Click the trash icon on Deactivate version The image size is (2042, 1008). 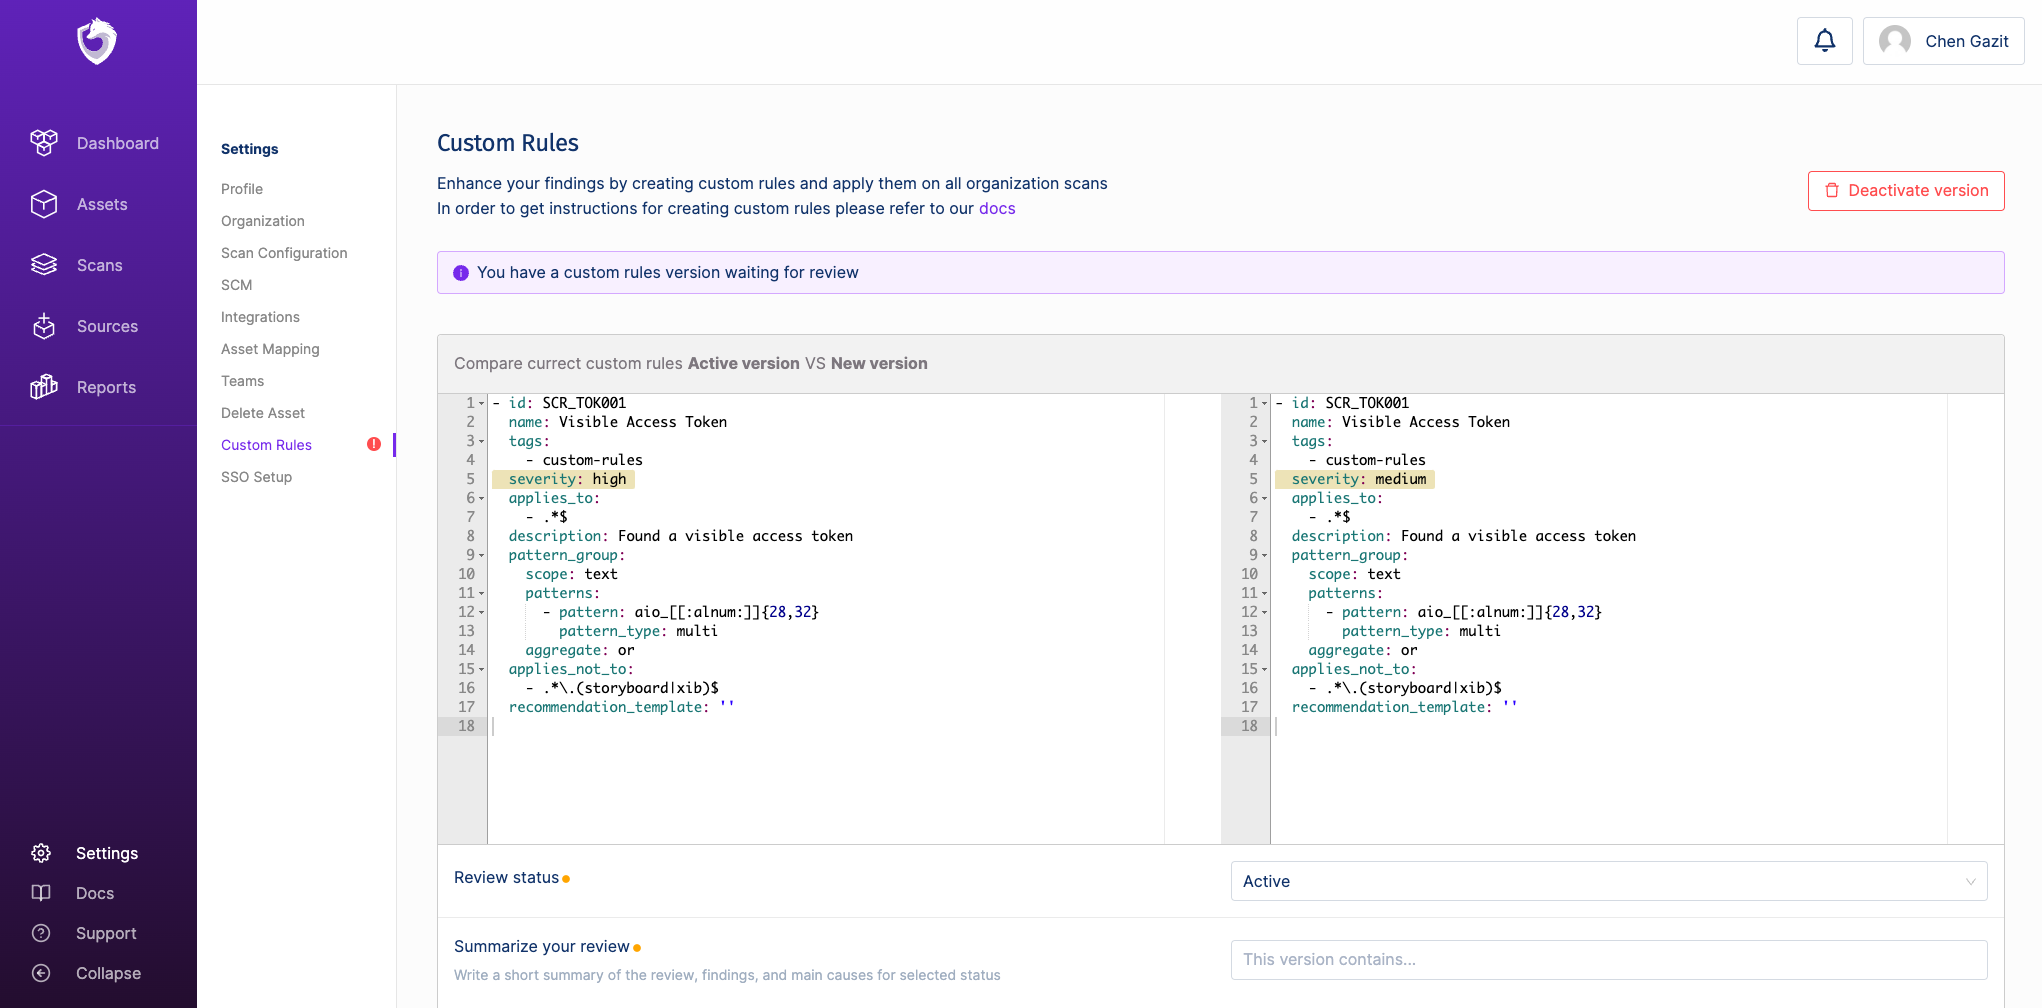pos(1832,191)
